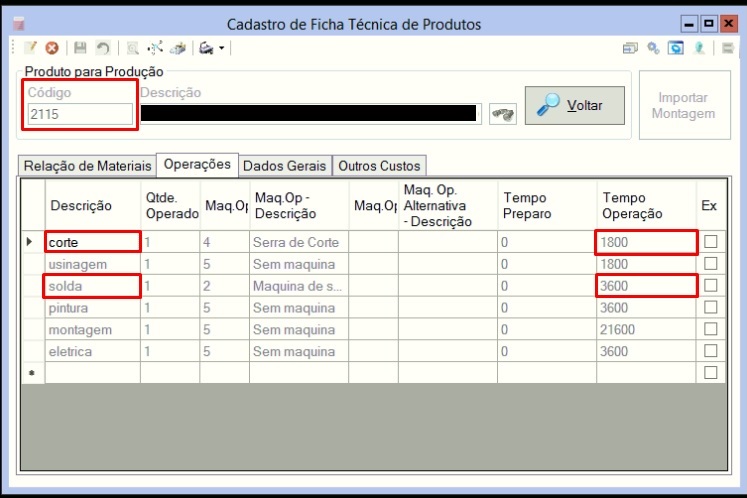747x498 pixels.
Task: Select the corte row selector arrow
Action: [x=30, y=242]
